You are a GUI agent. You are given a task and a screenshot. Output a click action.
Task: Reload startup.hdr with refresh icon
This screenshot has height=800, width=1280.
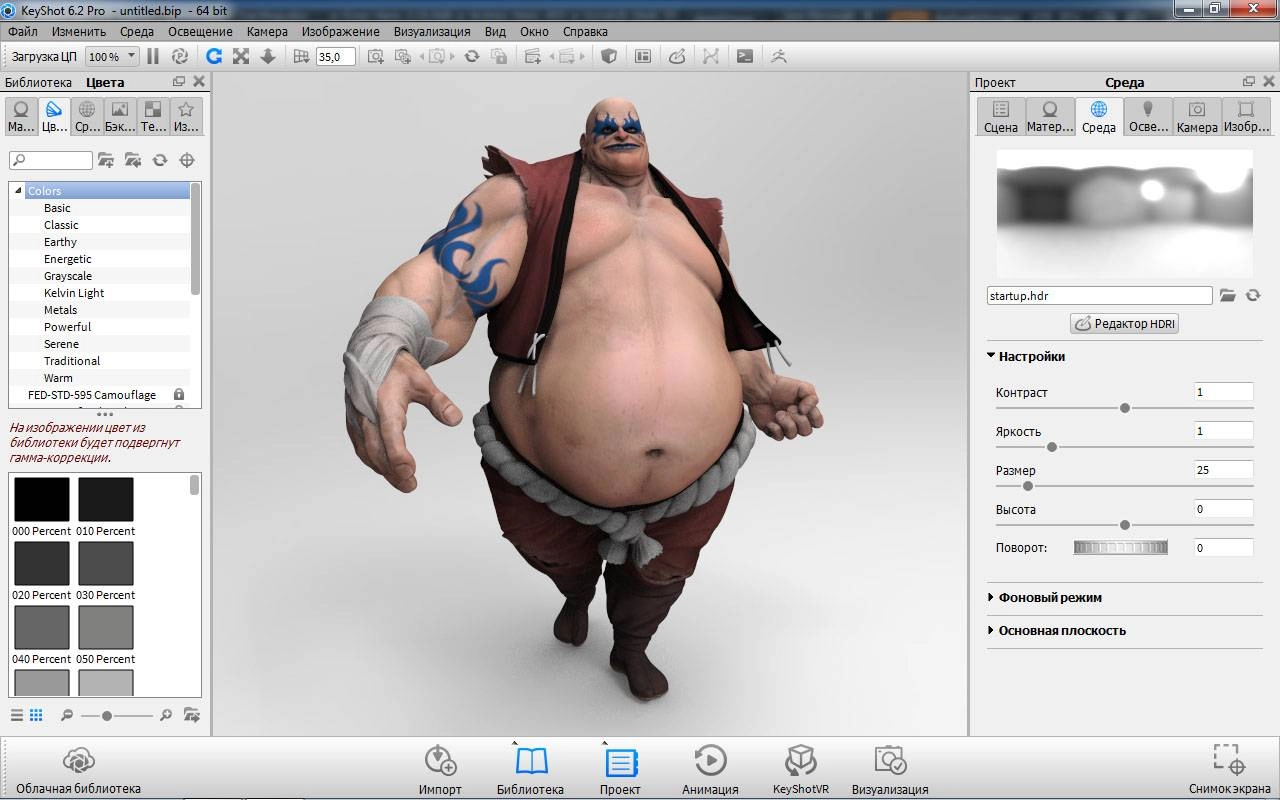(1253, 296)
